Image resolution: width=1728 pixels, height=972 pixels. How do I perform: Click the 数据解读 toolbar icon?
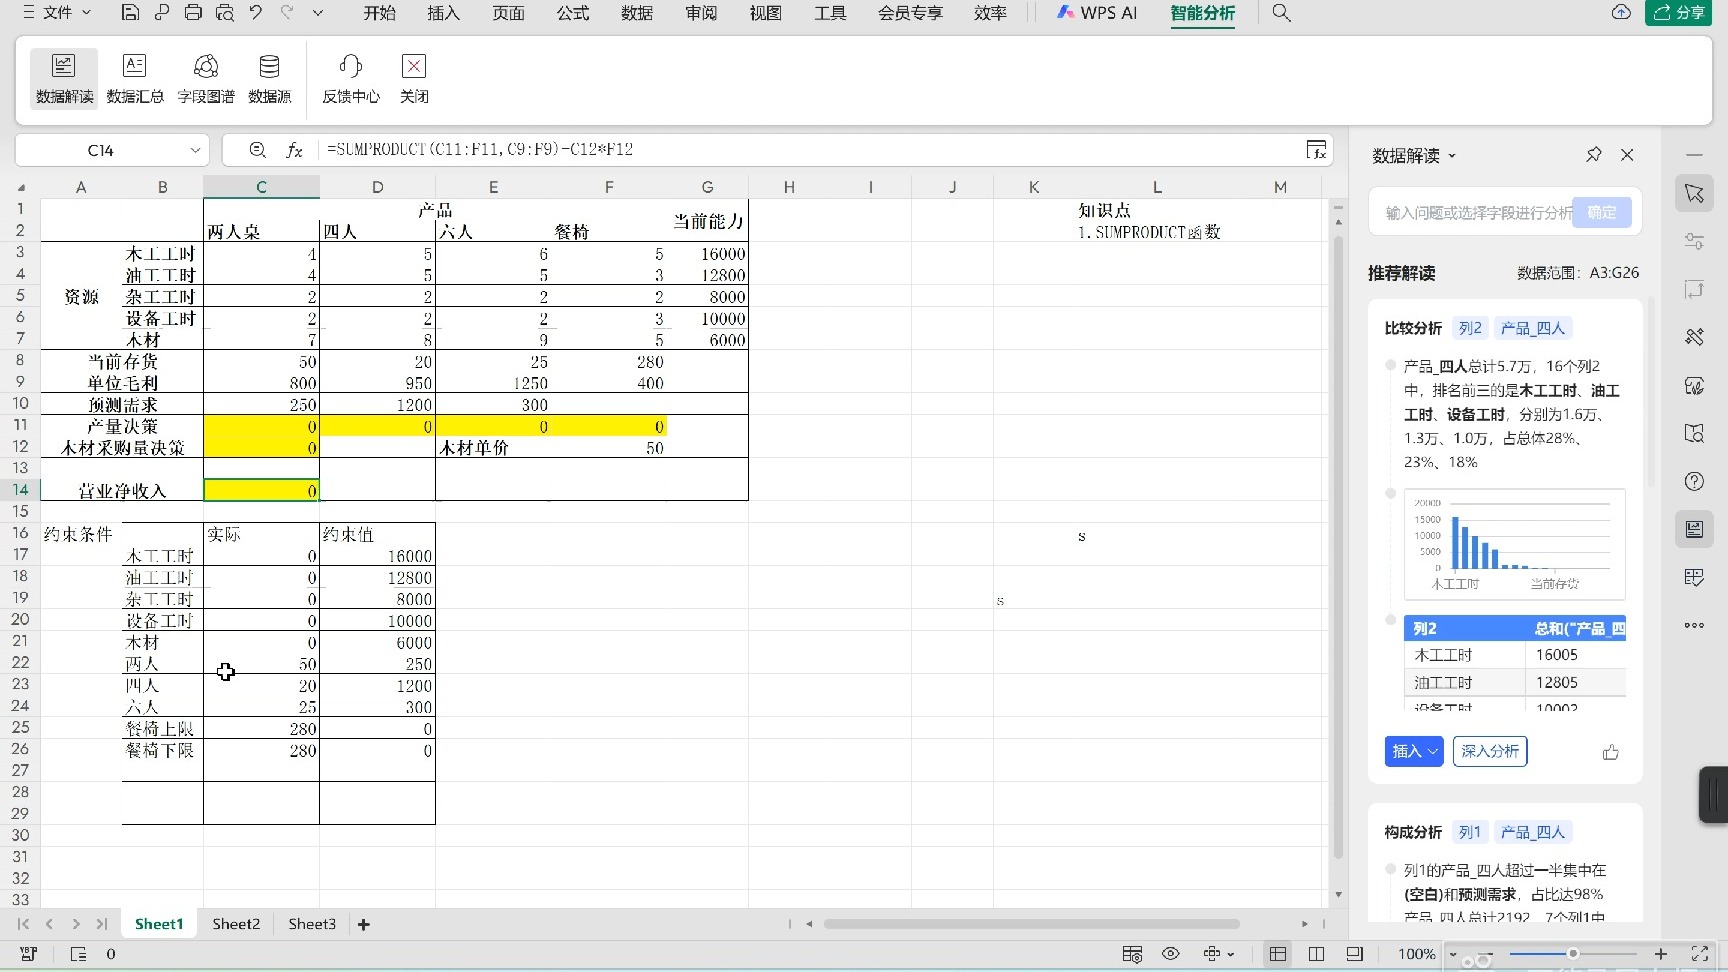(63, 78)
